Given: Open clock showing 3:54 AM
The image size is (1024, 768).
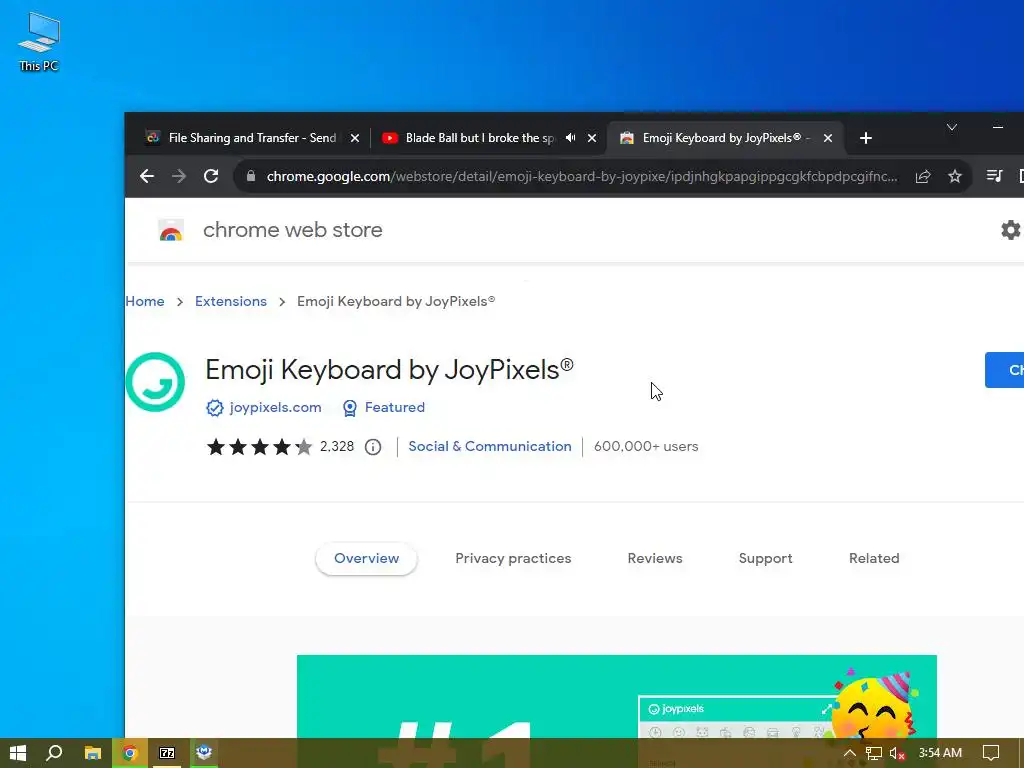Looking at the screenshot, I should click(x=940, y=753).
